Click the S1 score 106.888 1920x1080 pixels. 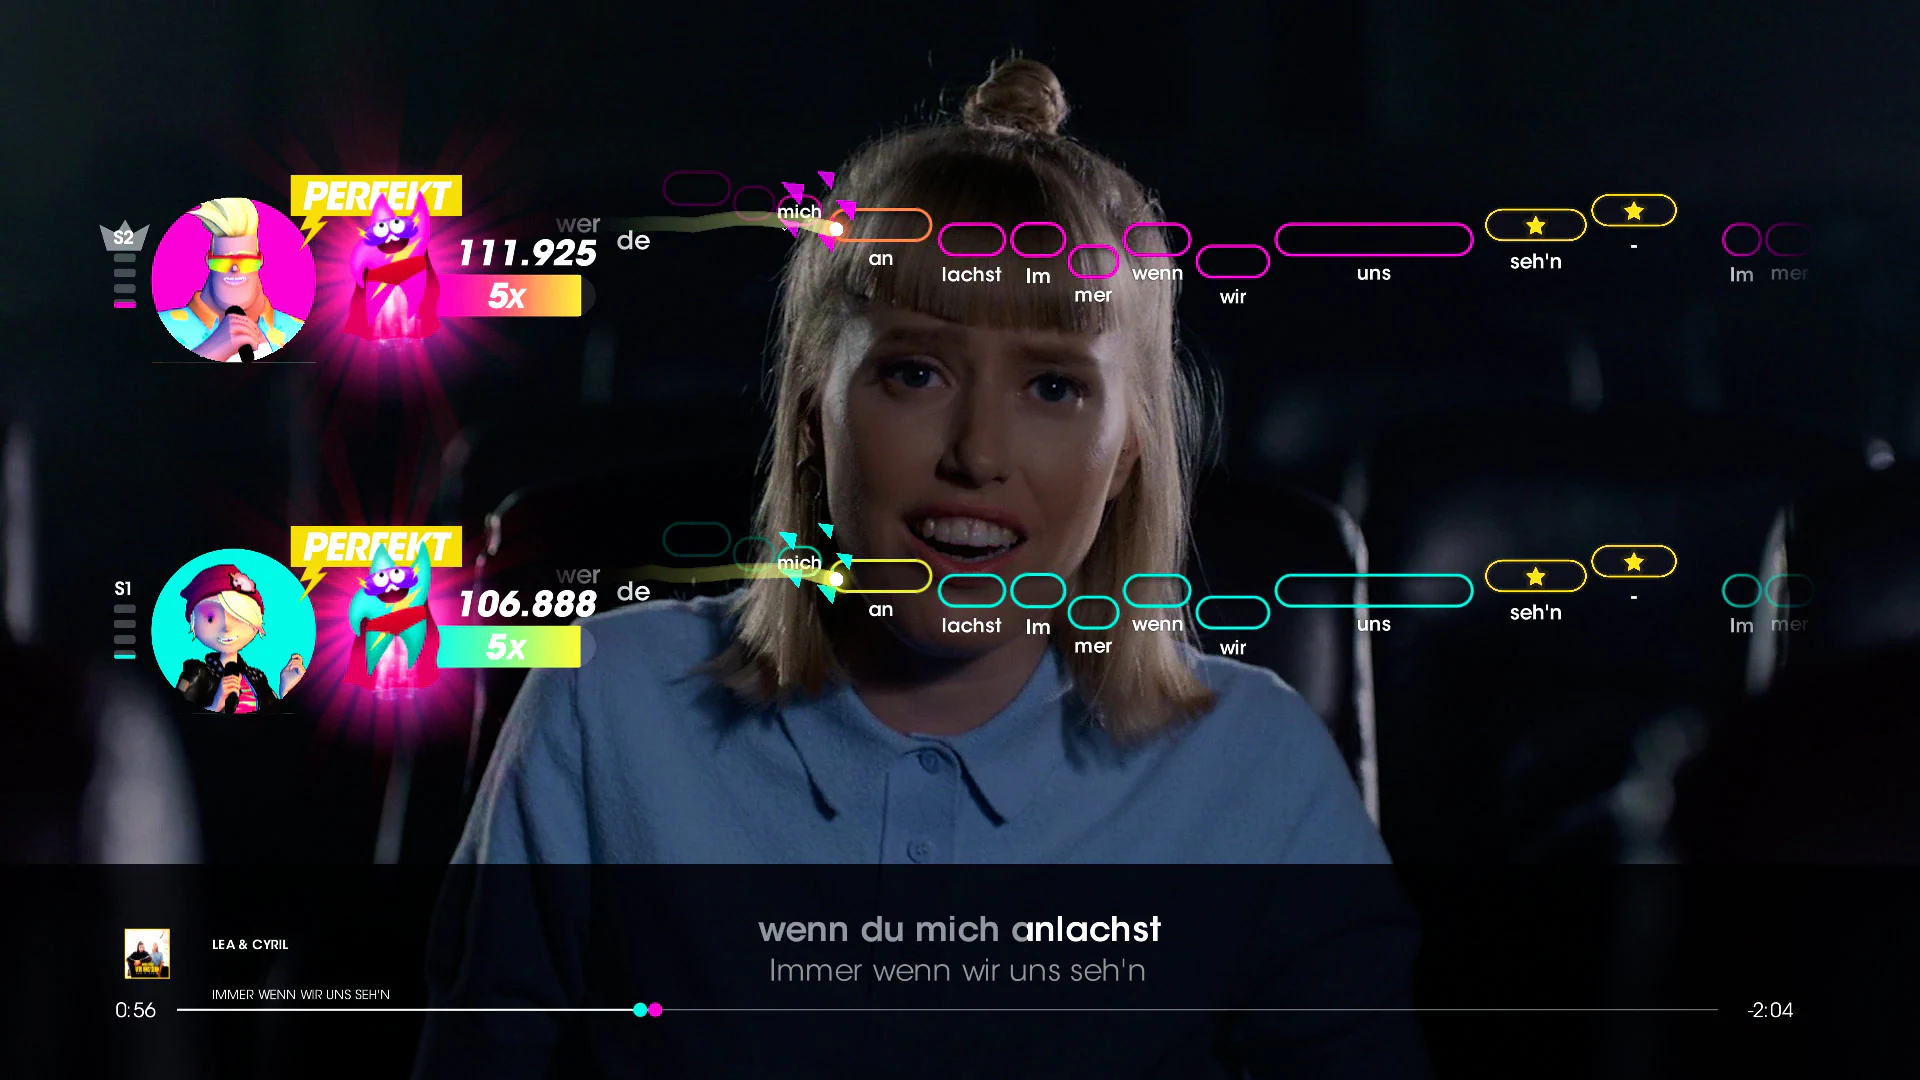point(527,604)
